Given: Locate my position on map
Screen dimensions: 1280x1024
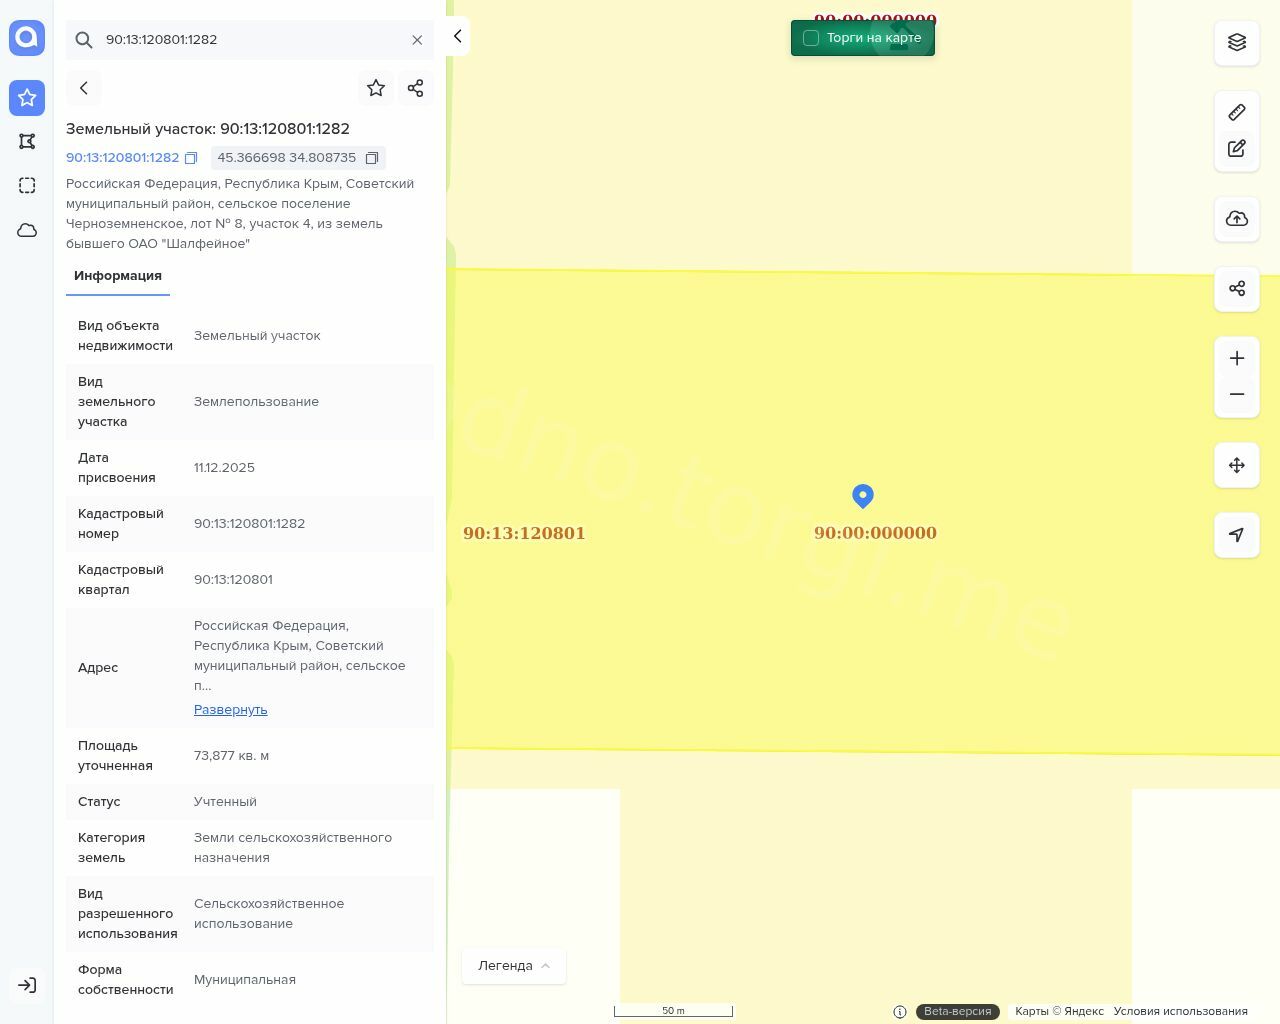Looking at the screenshot, I should [1237, 535].
